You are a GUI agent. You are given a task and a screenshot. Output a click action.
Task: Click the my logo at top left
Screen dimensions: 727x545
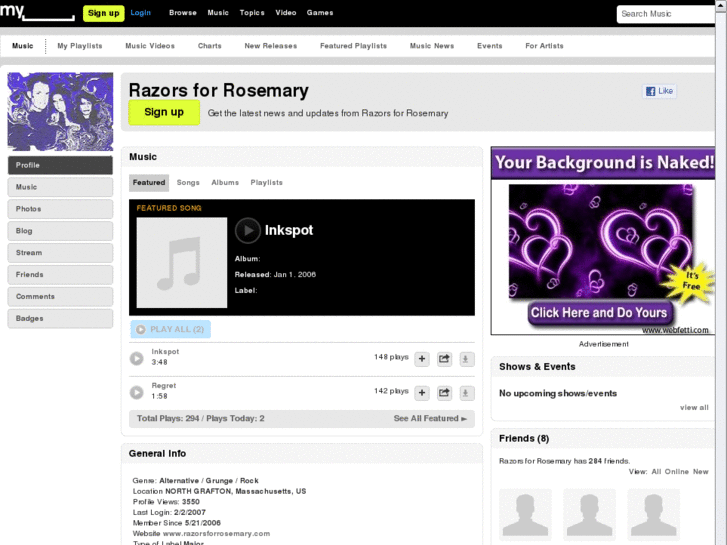37,11
